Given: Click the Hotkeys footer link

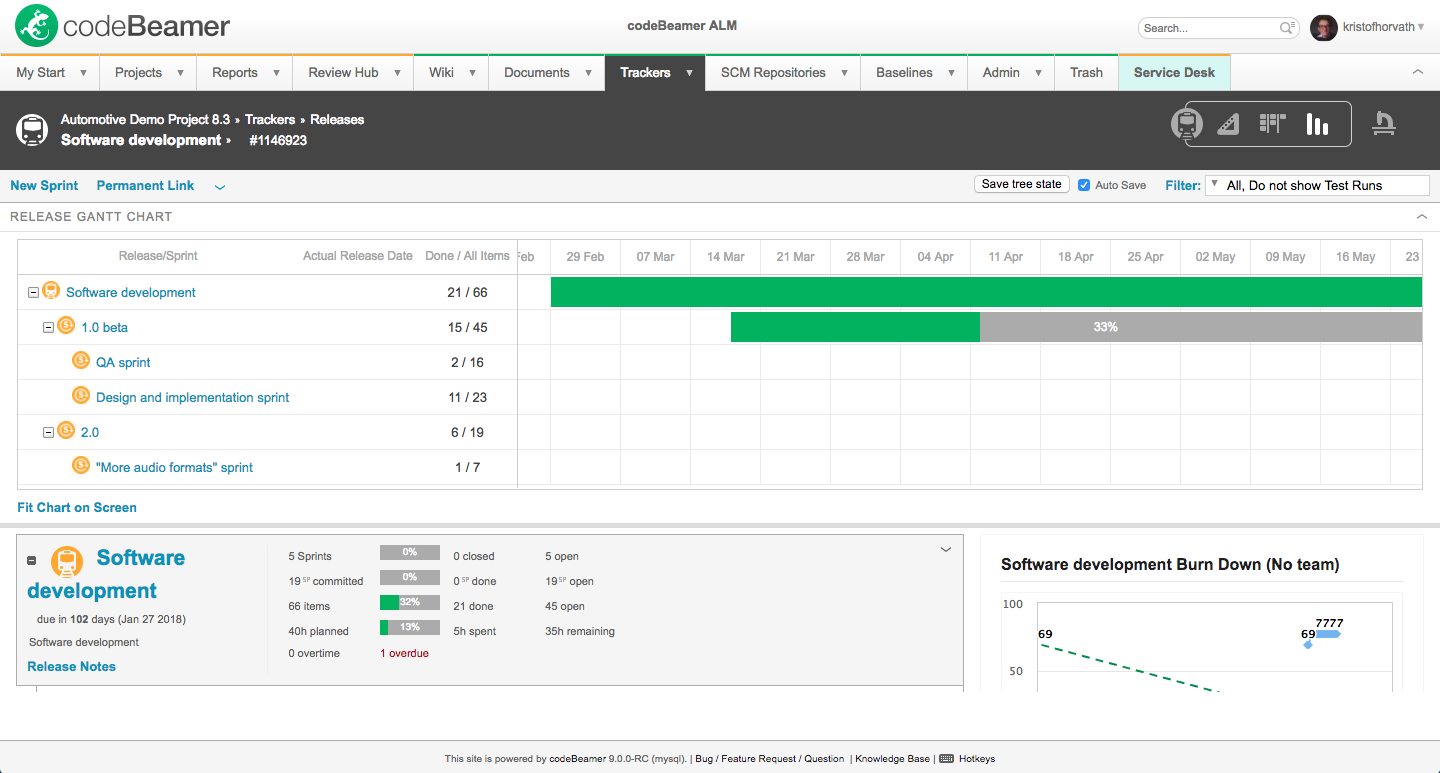Looking at the screenshot, I should point(977,759).
